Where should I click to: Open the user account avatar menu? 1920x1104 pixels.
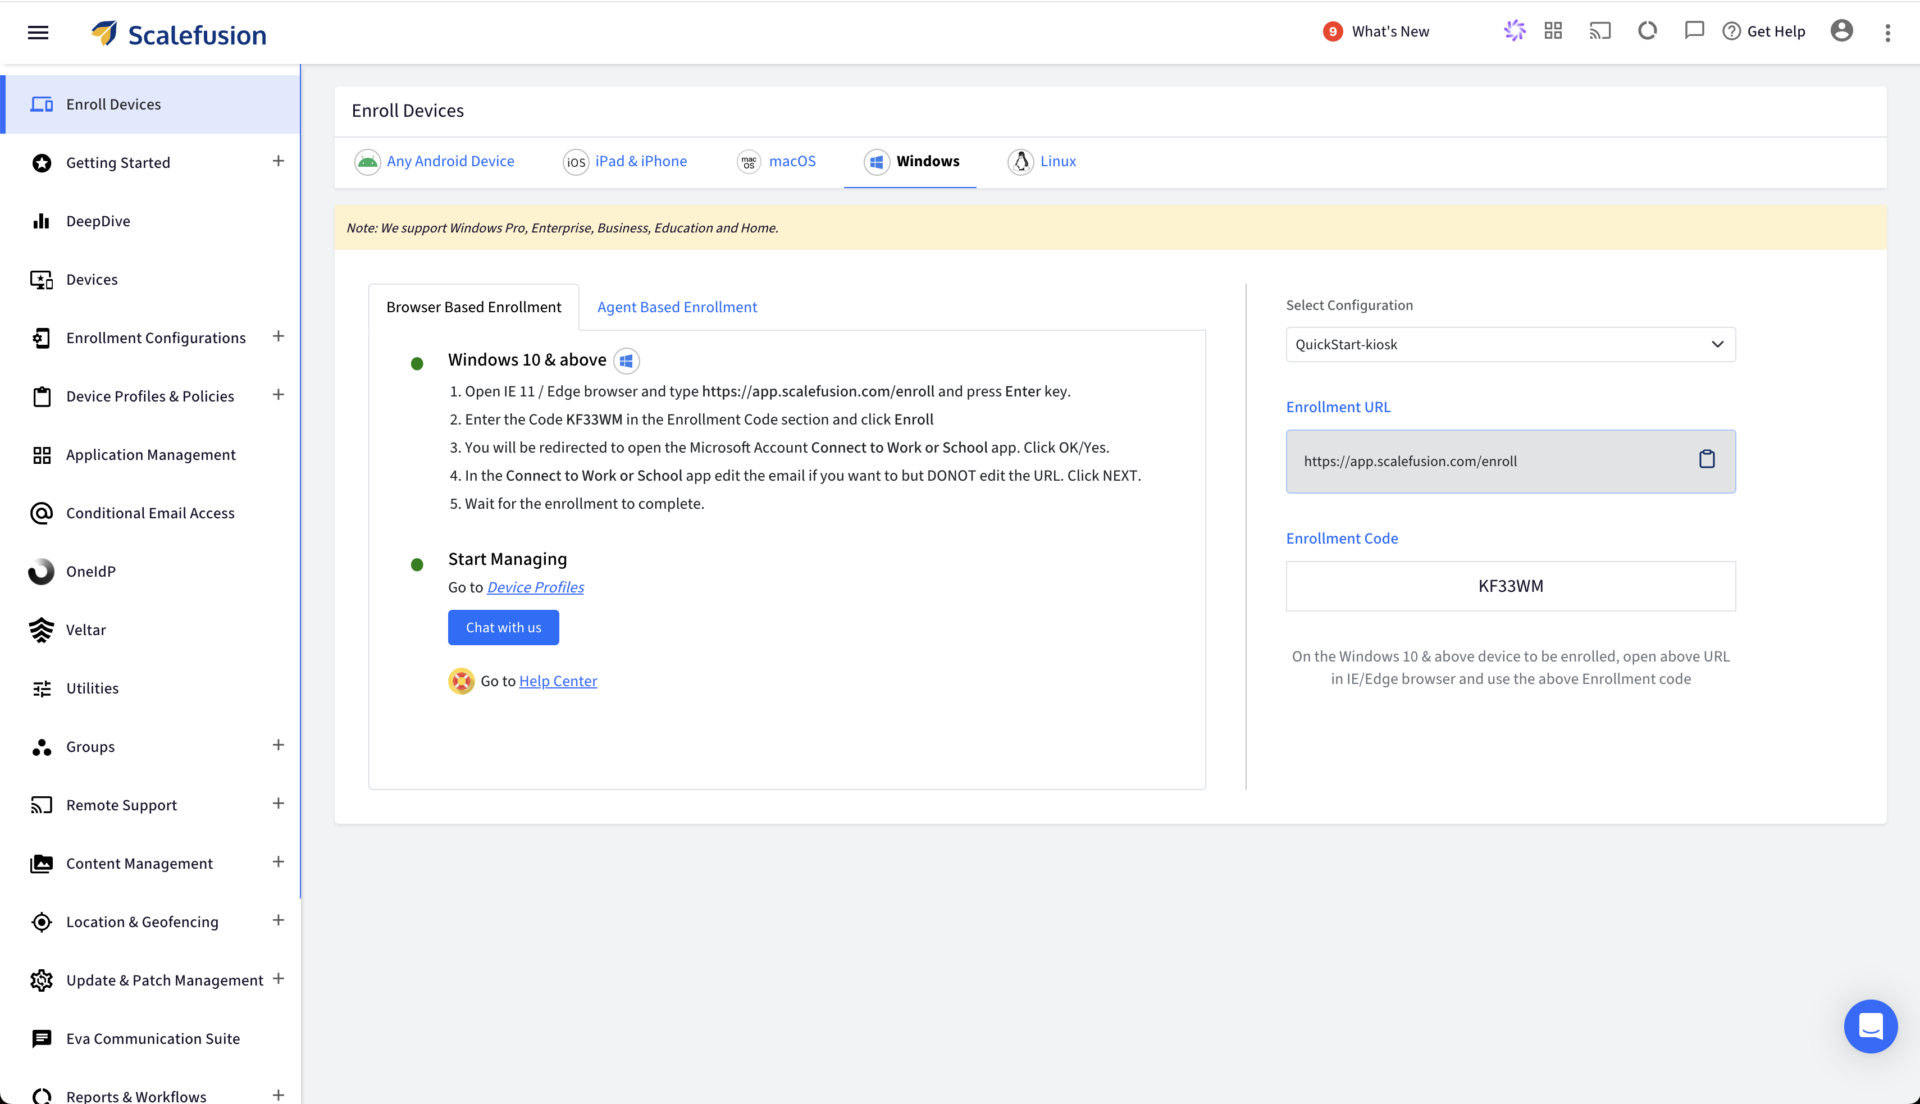pos(1841,31)
